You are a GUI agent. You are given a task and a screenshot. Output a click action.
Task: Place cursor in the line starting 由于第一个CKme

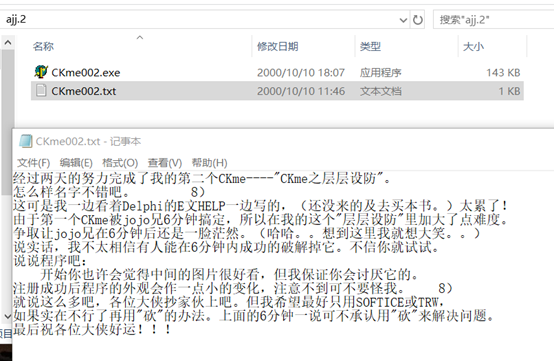tap(261, 220)
